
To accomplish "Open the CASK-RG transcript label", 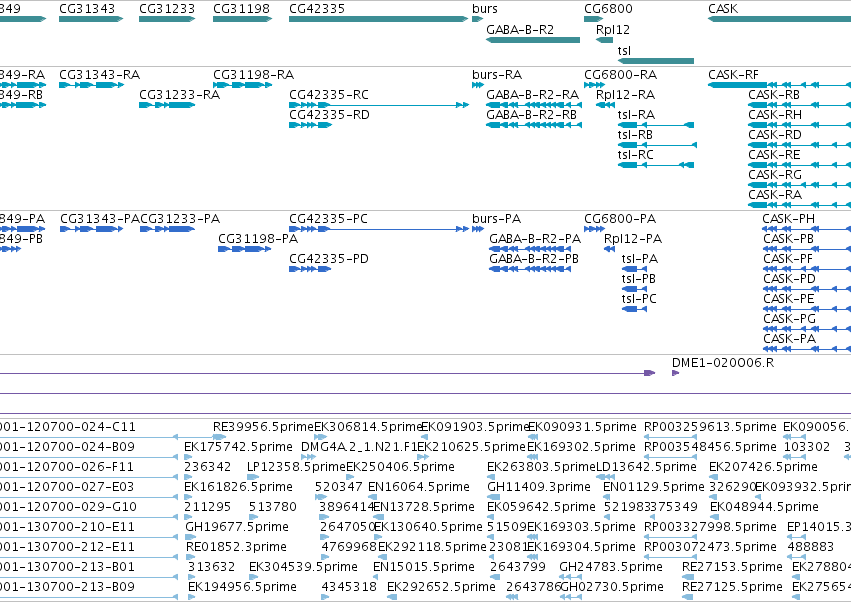I will pos(775,175).
